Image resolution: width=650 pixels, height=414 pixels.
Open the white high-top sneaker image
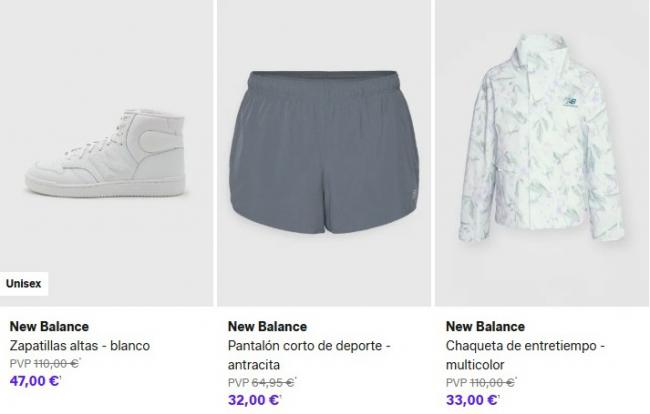105,153
